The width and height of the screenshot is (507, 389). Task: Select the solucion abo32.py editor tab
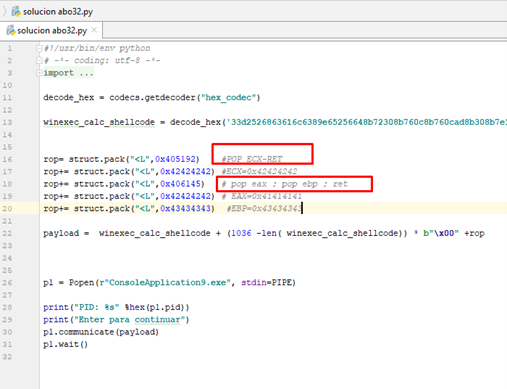52,31
